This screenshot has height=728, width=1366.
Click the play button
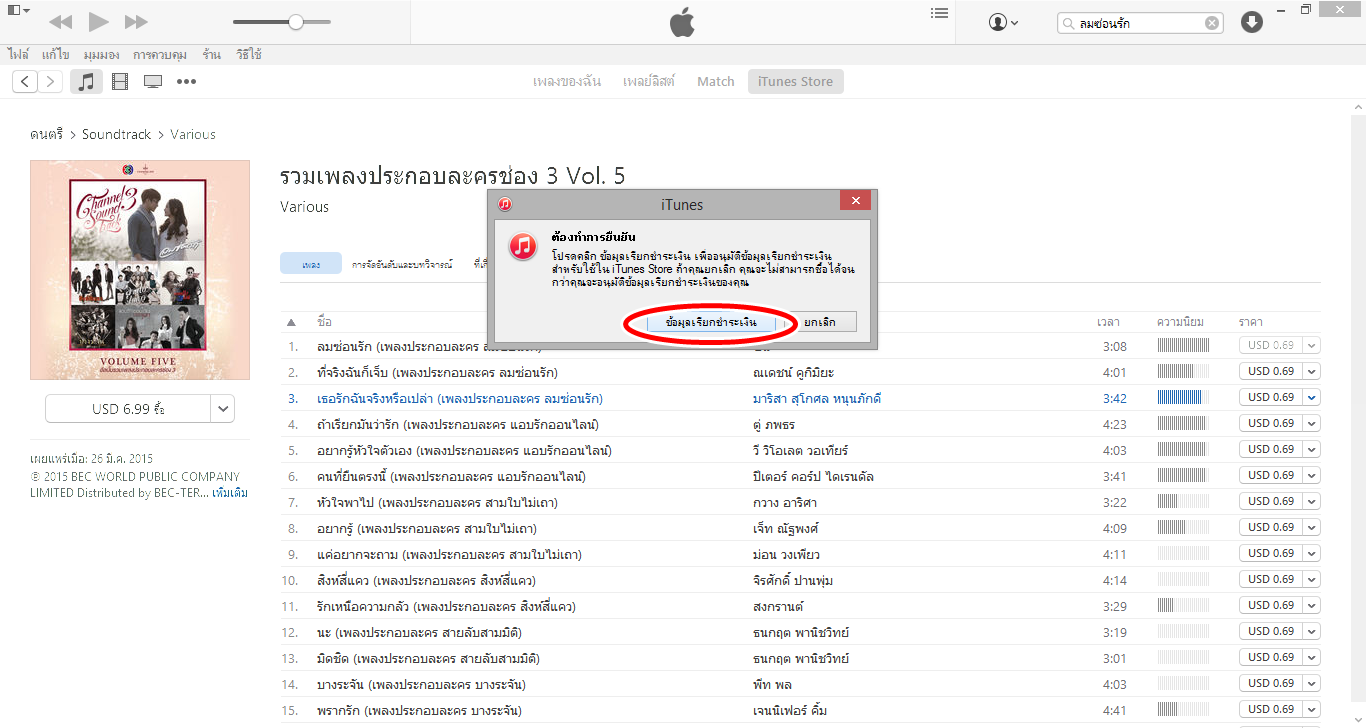(x=98, y=21)
